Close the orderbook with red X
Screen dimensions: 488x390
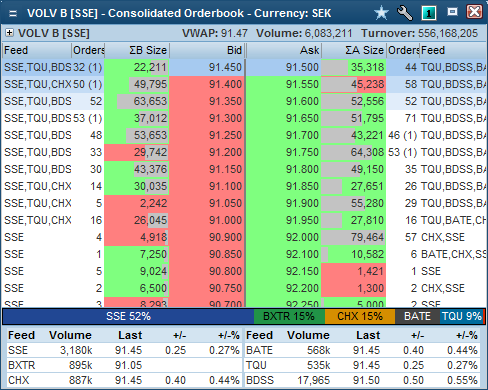click(474, 12)
